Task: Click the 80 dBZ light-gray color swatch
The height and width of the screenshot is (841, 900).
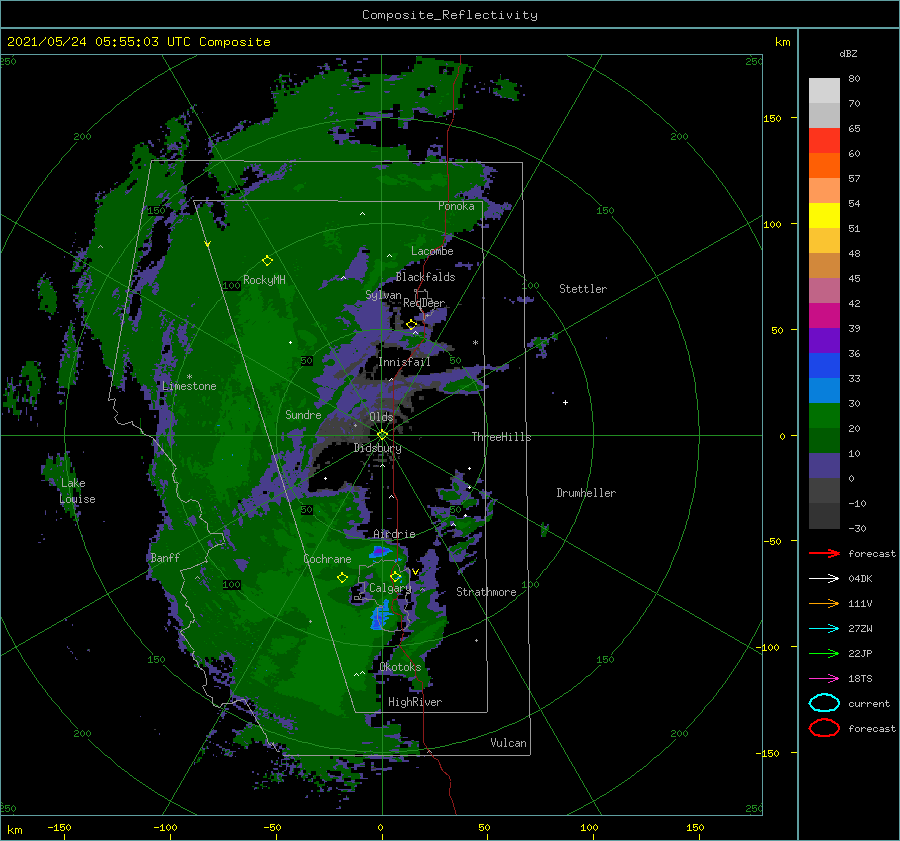Action: 824,91
